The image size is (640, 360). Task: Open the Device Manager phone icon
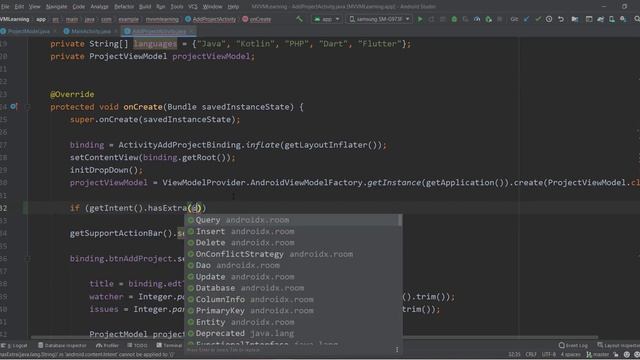(611, 19)
